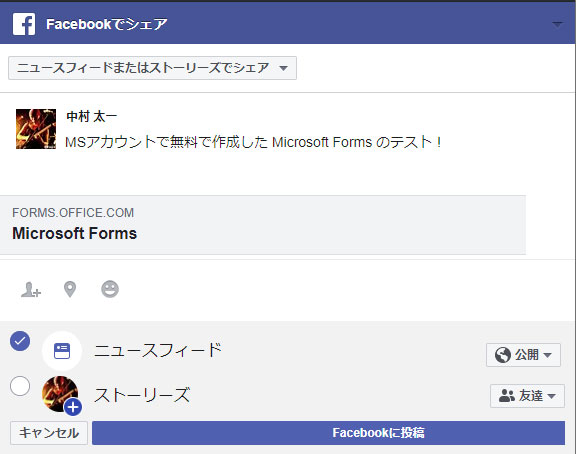Enable the ストーリーズ radio option
This screenshot has width=576, height=454.
coord(20,386)
